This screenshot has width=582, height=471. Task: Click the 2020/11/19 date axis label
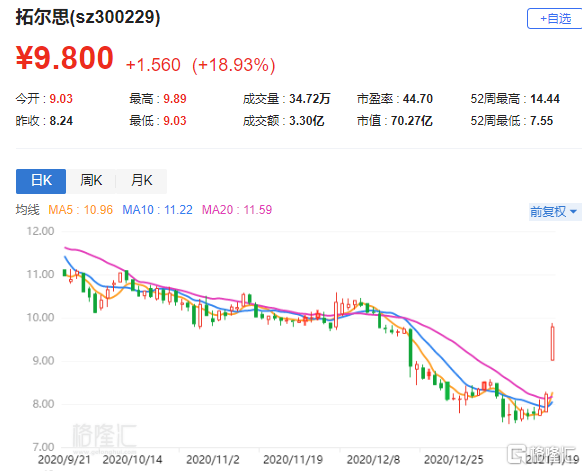[293, 460]
